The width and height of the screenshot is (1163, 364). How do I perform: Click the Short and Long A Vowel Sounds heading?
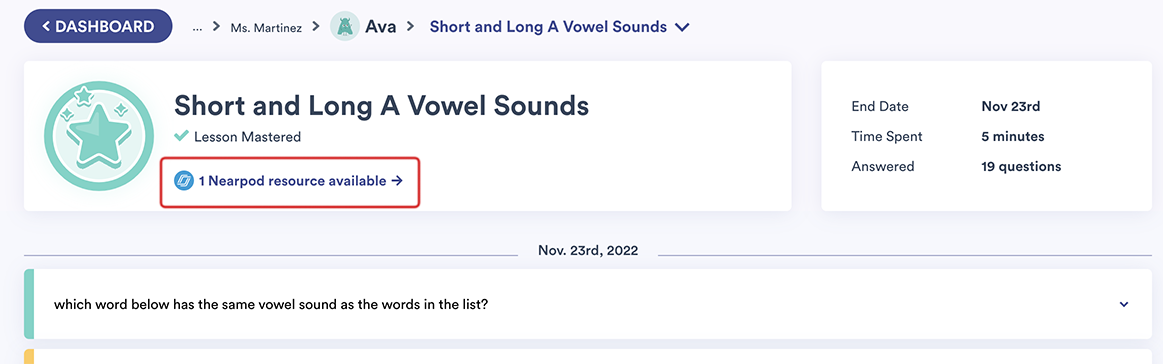[381, 106]
